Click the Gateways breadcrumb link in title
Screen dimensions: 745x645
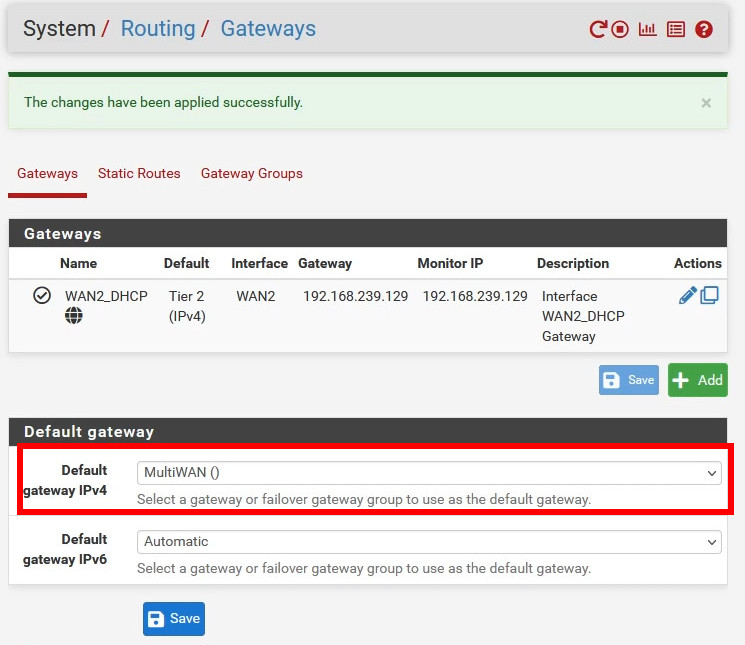[x=268, y=29]
